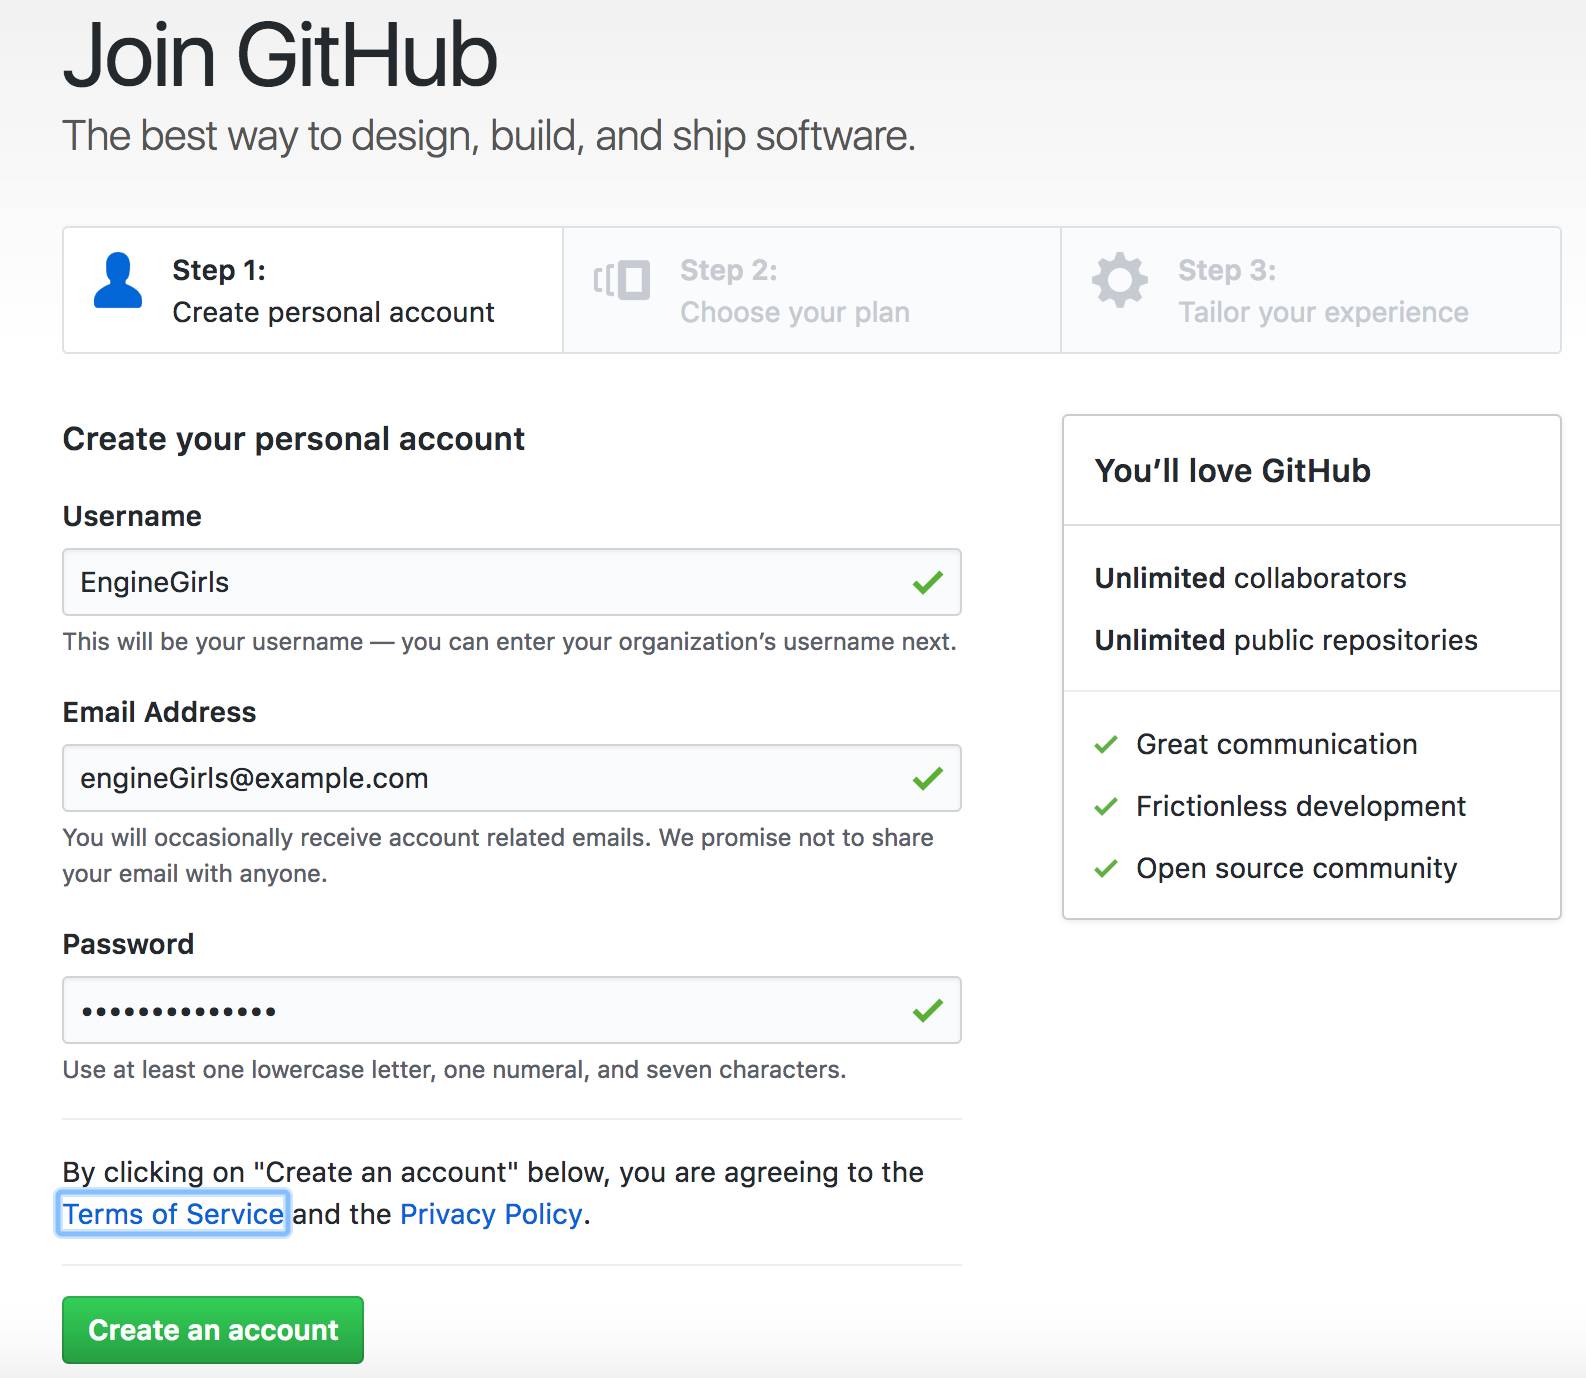Click the checkmark beside Frictionless development
The height and width of the screenshot is (1378, 1586).
click(1106, 807)
